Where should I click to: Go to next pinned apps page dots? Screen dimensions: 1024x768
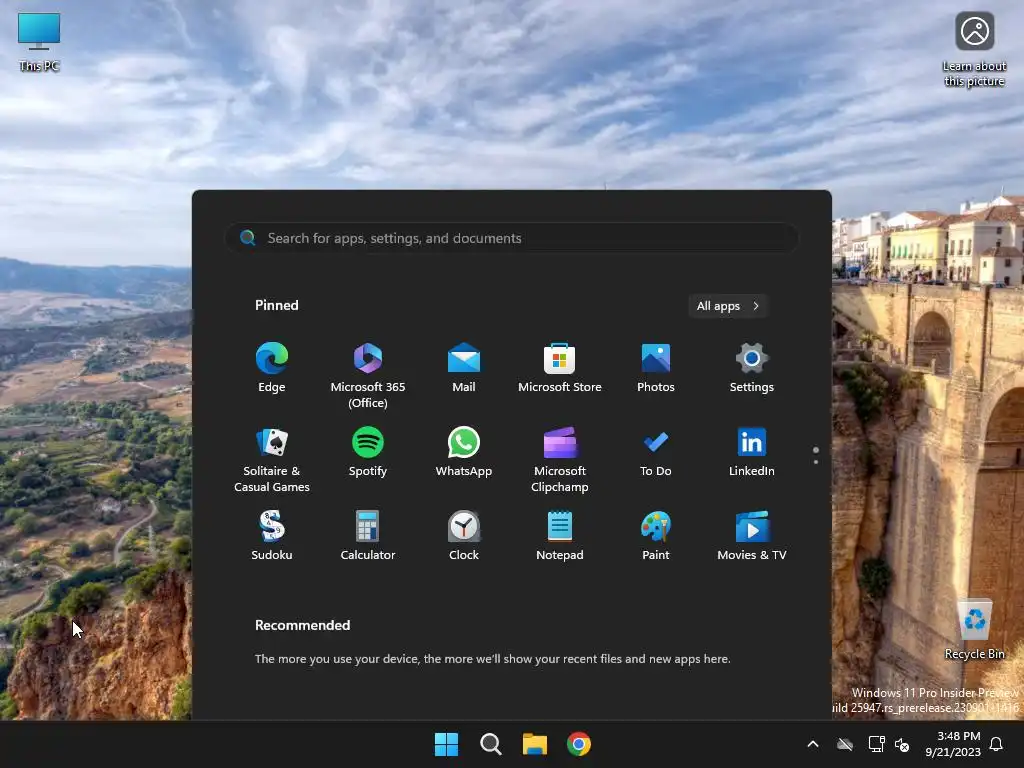pos(816,456)
